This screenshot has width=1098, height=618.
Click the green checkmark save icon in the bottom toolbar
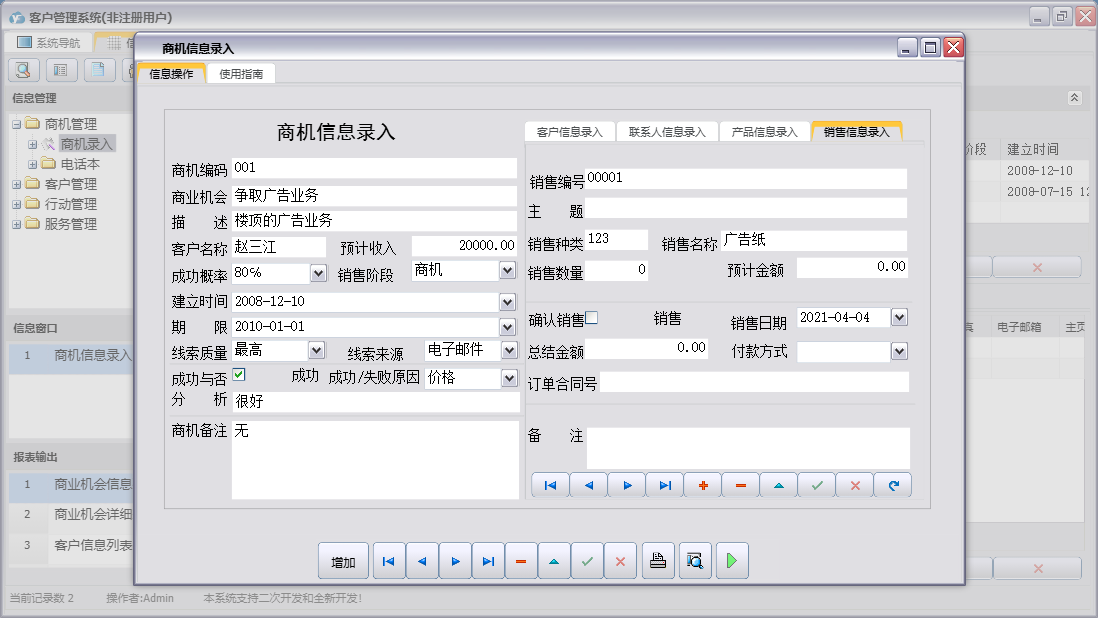click(x=587, y=562)
